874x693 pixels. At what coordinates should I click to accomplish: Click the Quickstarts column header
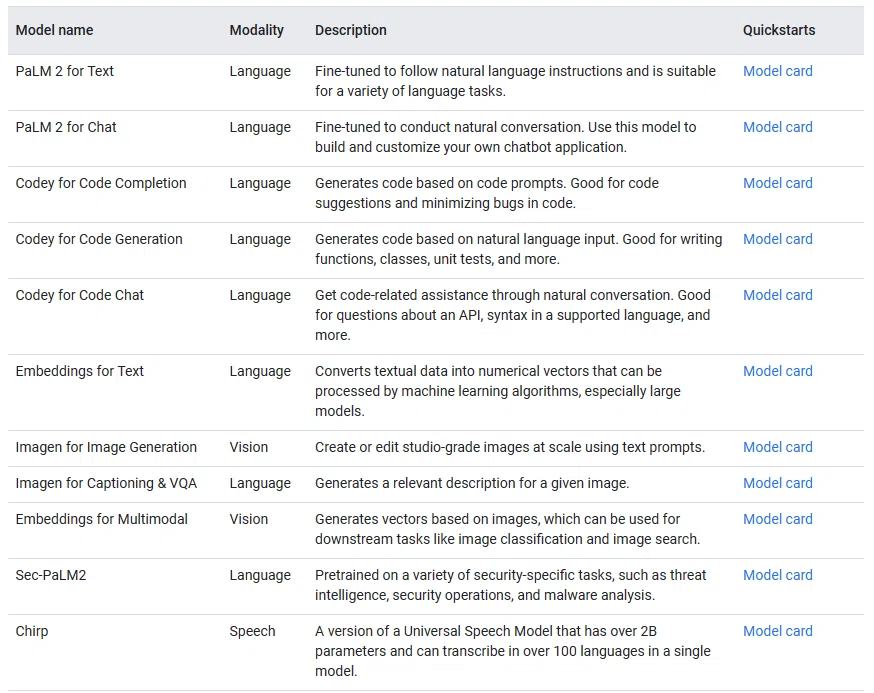pos(779,30)
